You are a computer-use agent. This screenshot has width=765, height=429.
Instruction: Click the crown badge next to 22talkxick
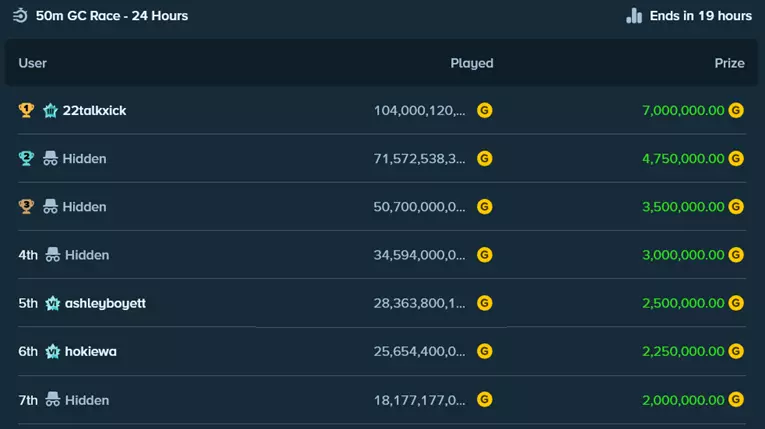(x=50, y=110)
